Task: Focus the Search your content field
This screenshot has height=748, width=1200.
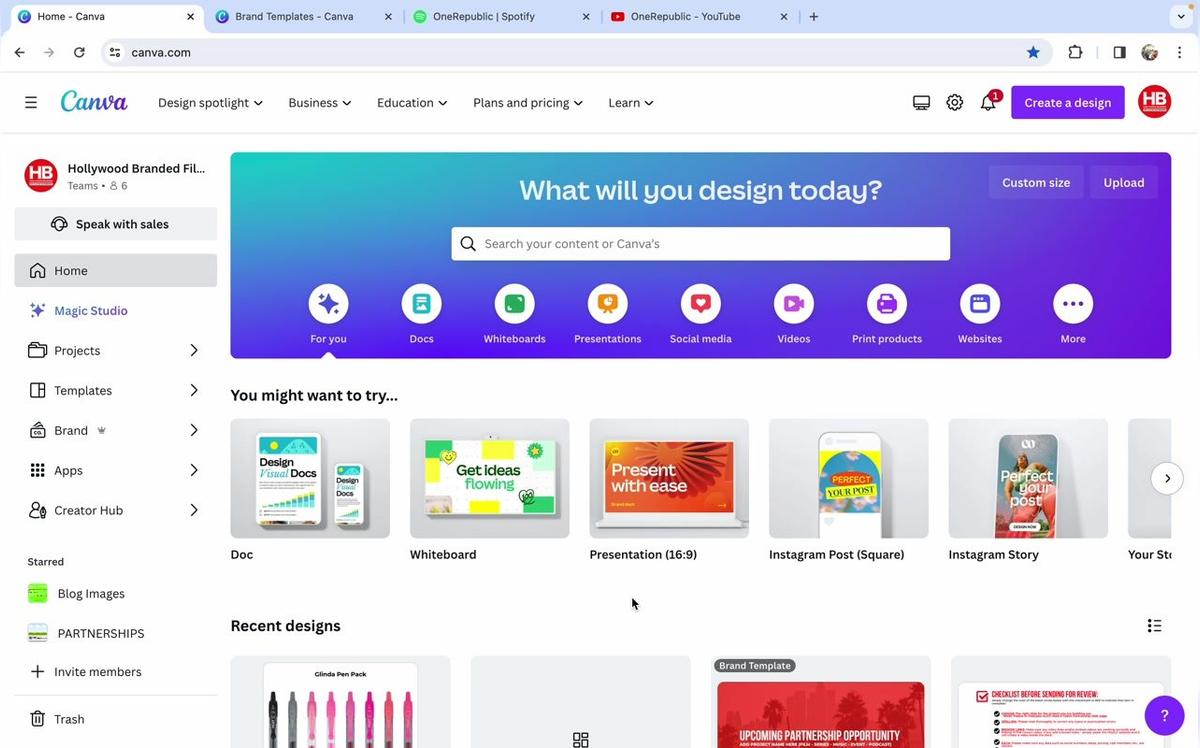Action: [x=701, y=244]
